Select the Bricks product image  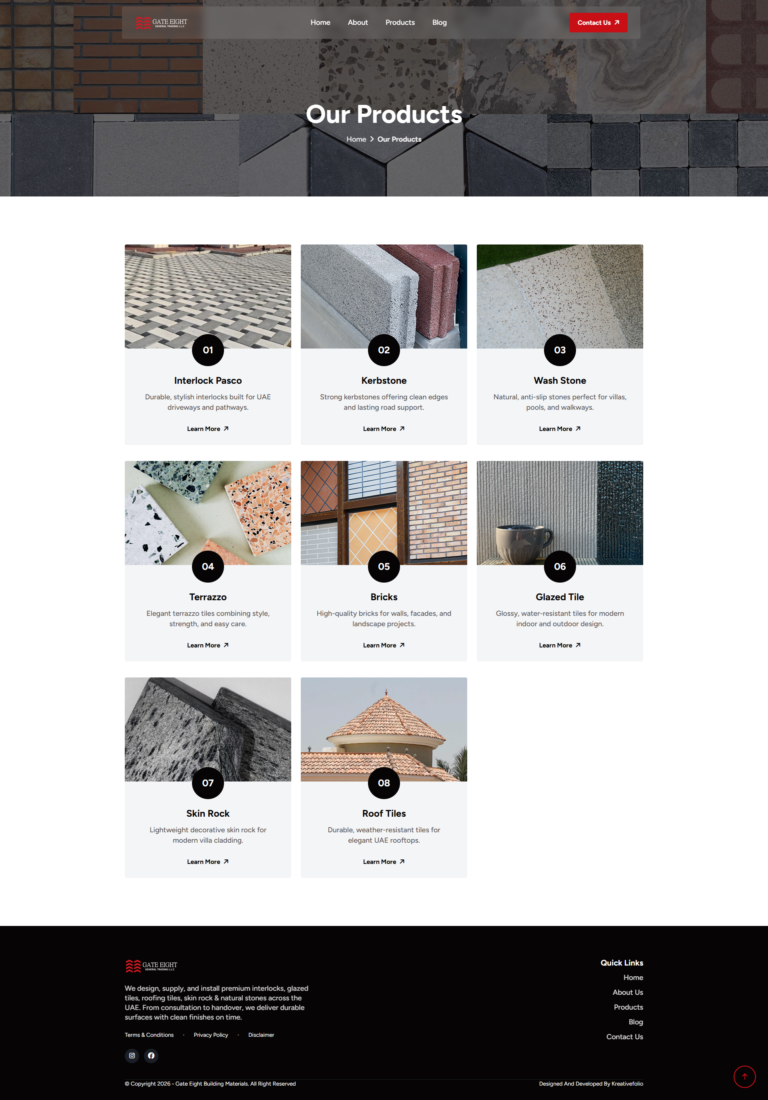[x=384, y=513]
